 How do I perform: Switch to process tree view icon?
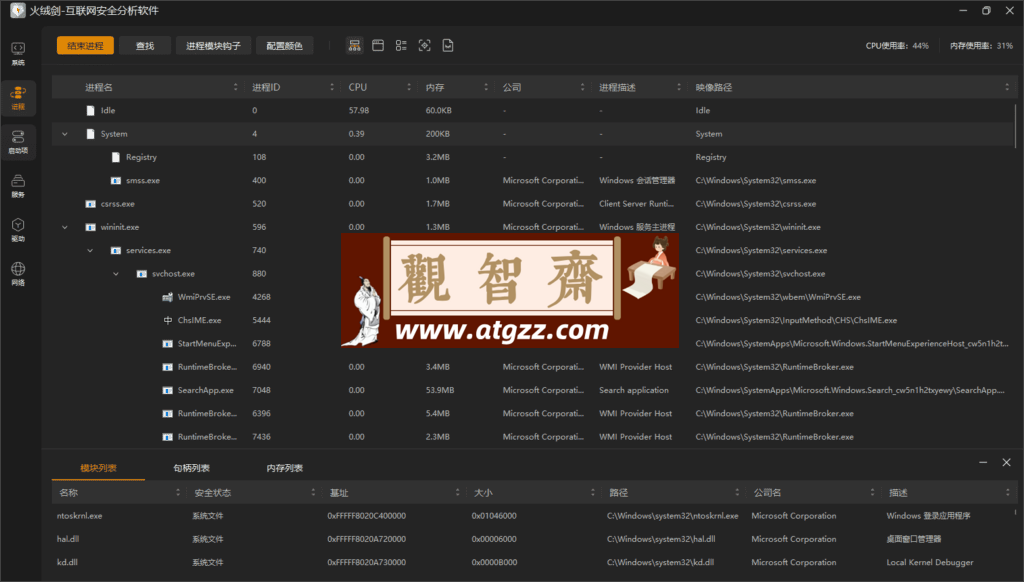355,46
